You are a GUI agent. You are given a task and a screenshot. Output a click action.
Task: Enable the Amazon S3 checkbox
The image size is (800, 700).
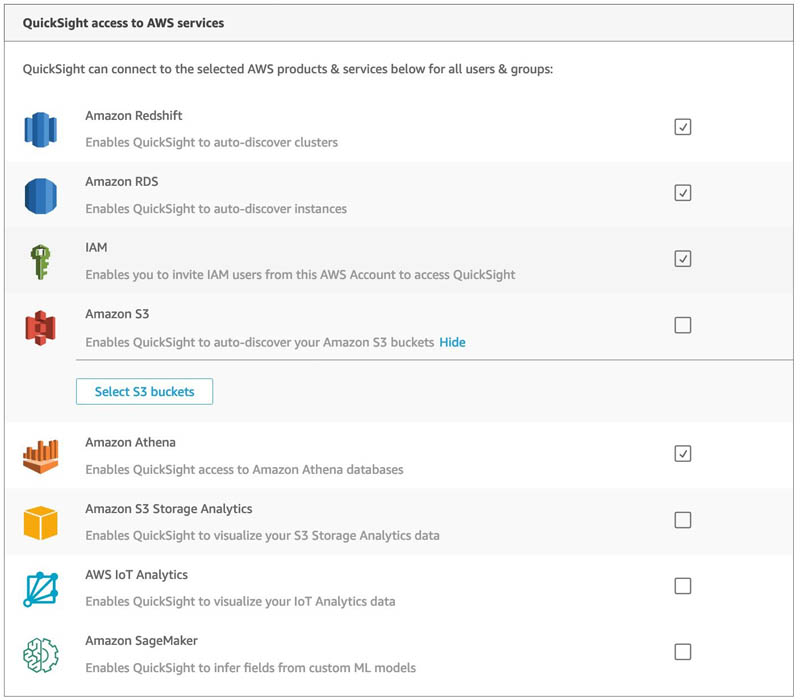tap(683, 325)
